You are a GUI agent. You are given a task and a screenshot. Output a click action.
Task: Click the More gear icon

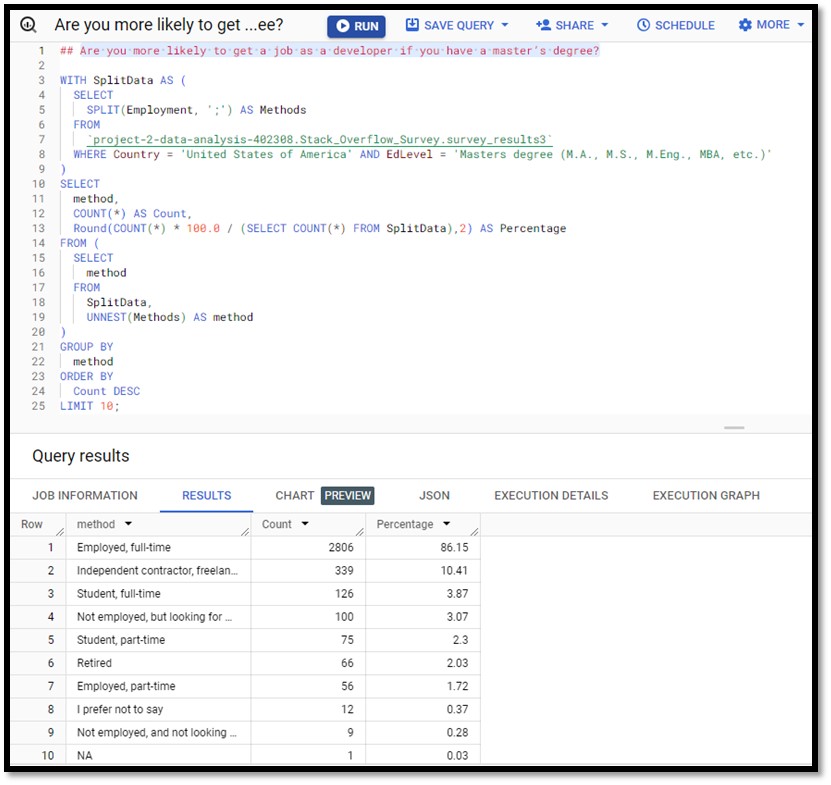pyautogui.click(x=746, y=25)
